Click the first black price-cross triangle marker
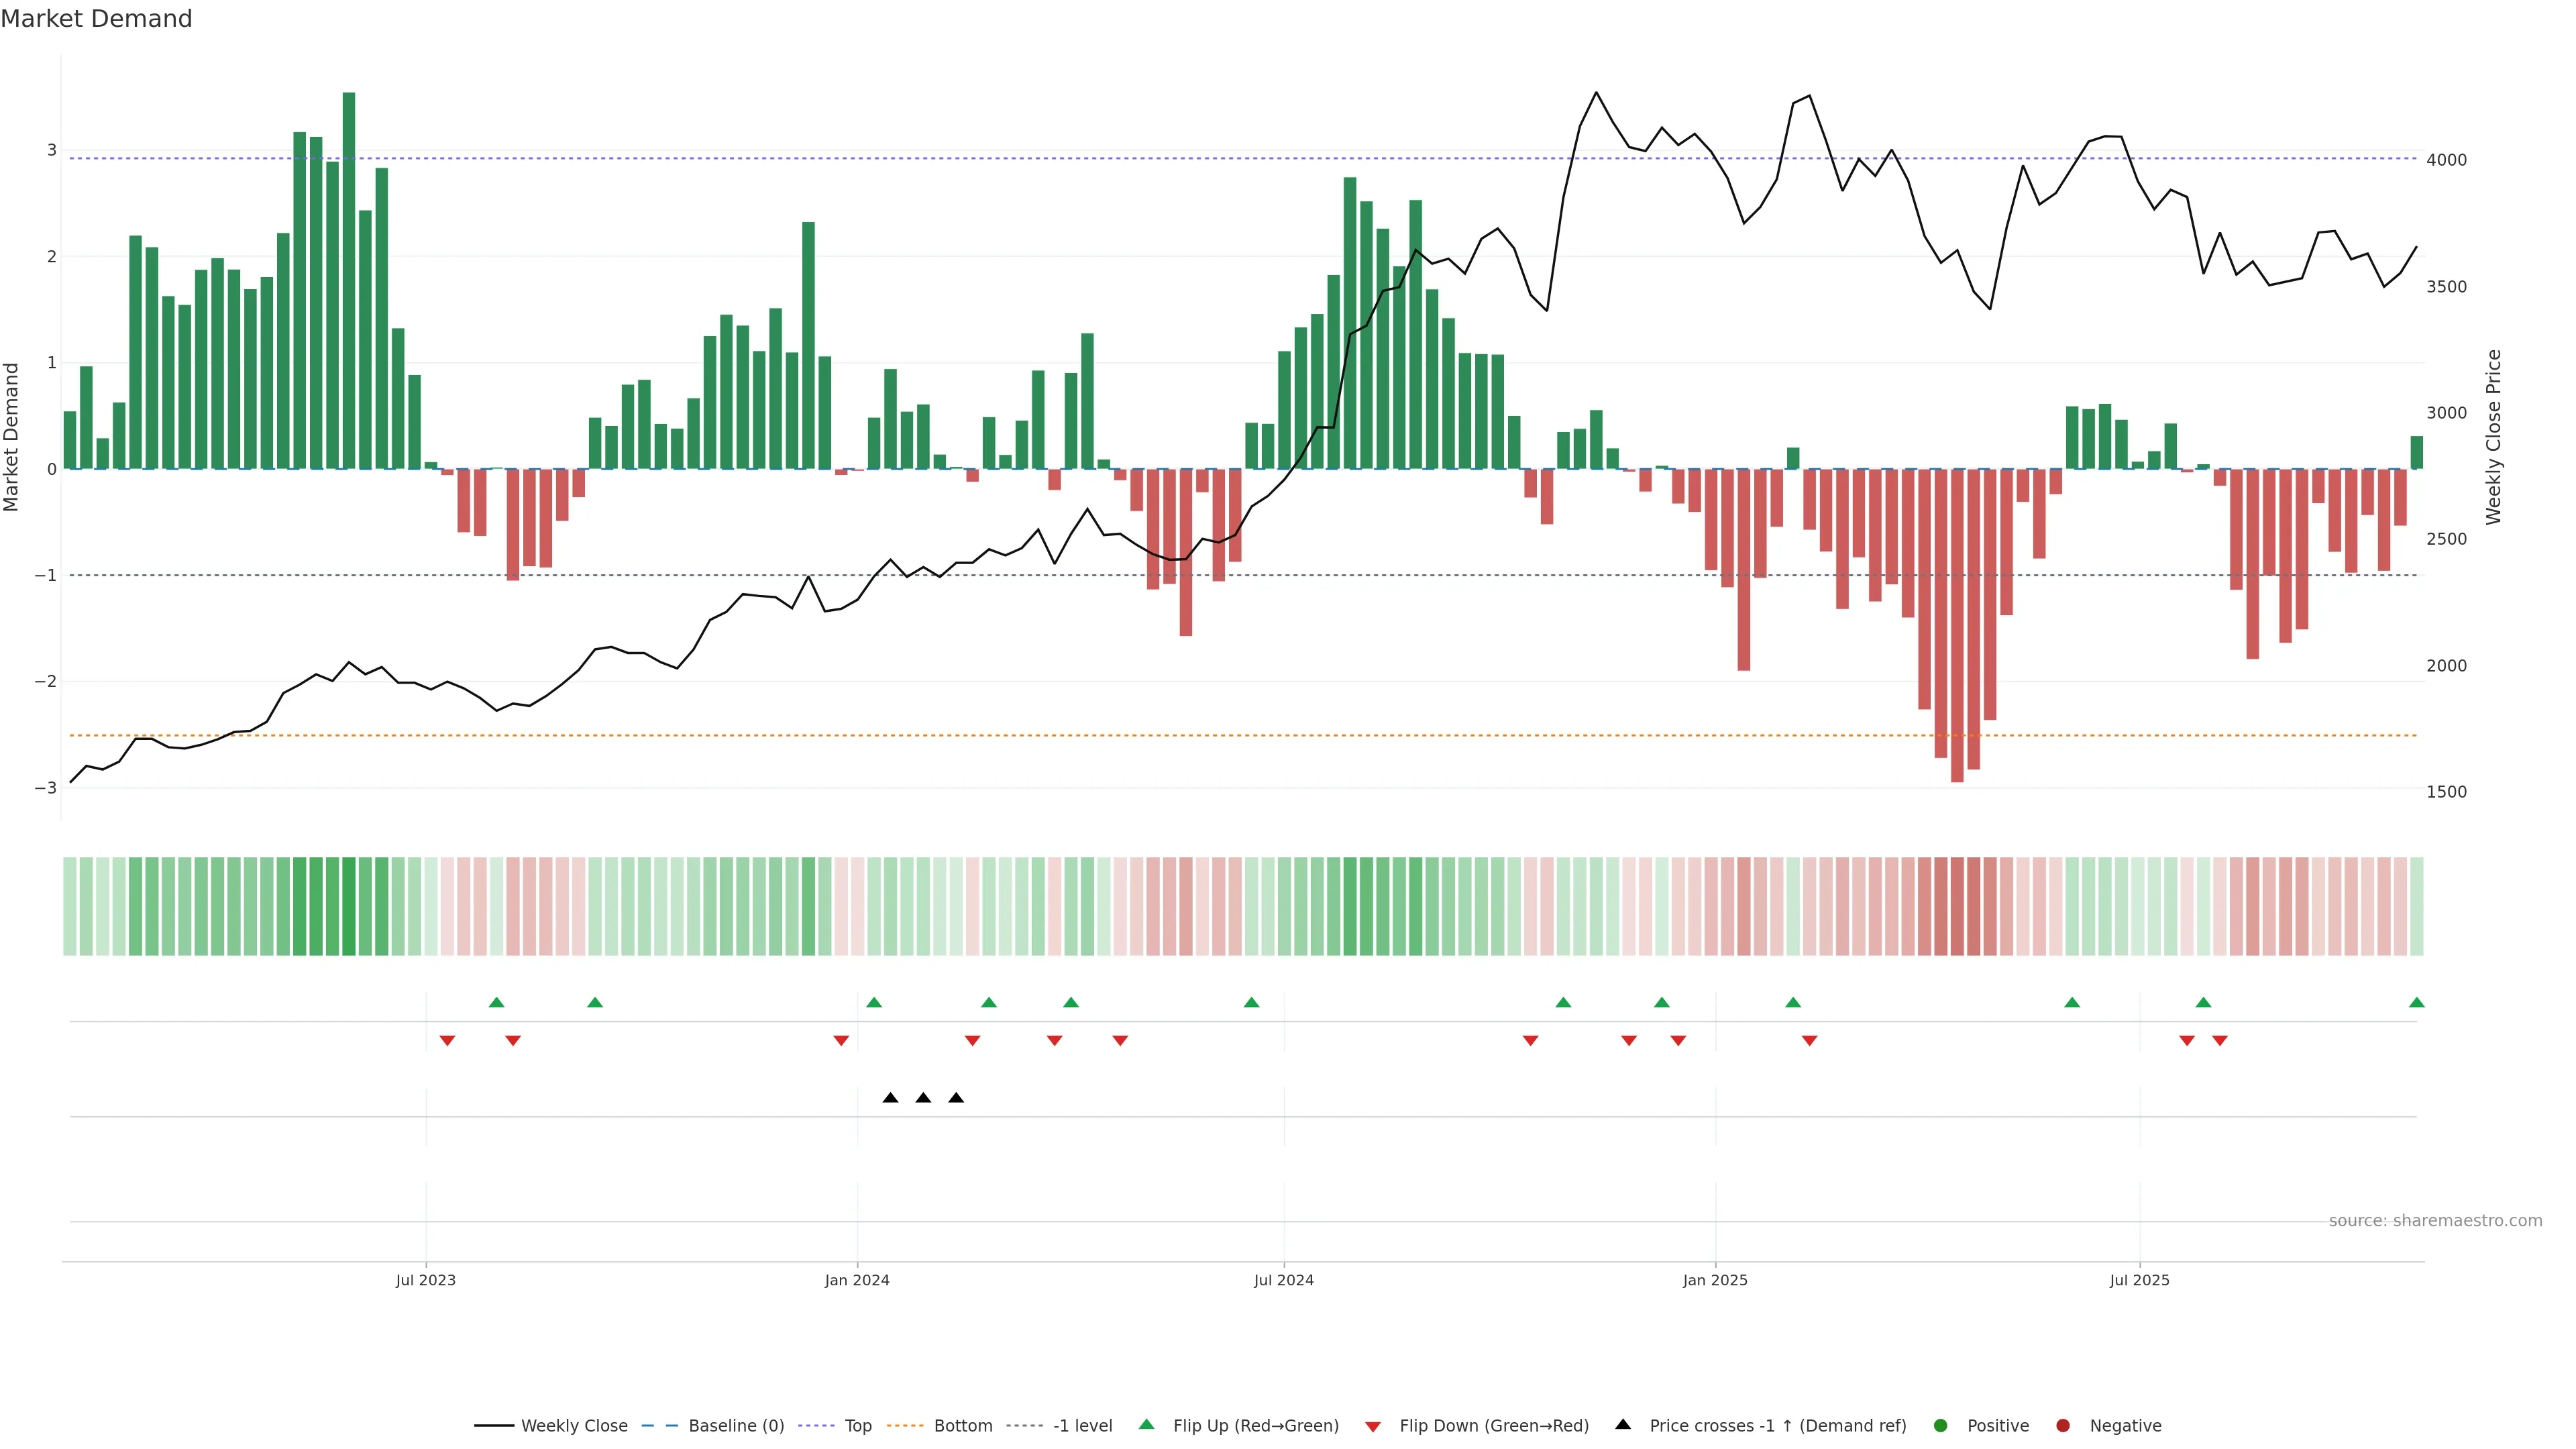The height and width of the screenshot is (1449, 2576). [890, 1098]
